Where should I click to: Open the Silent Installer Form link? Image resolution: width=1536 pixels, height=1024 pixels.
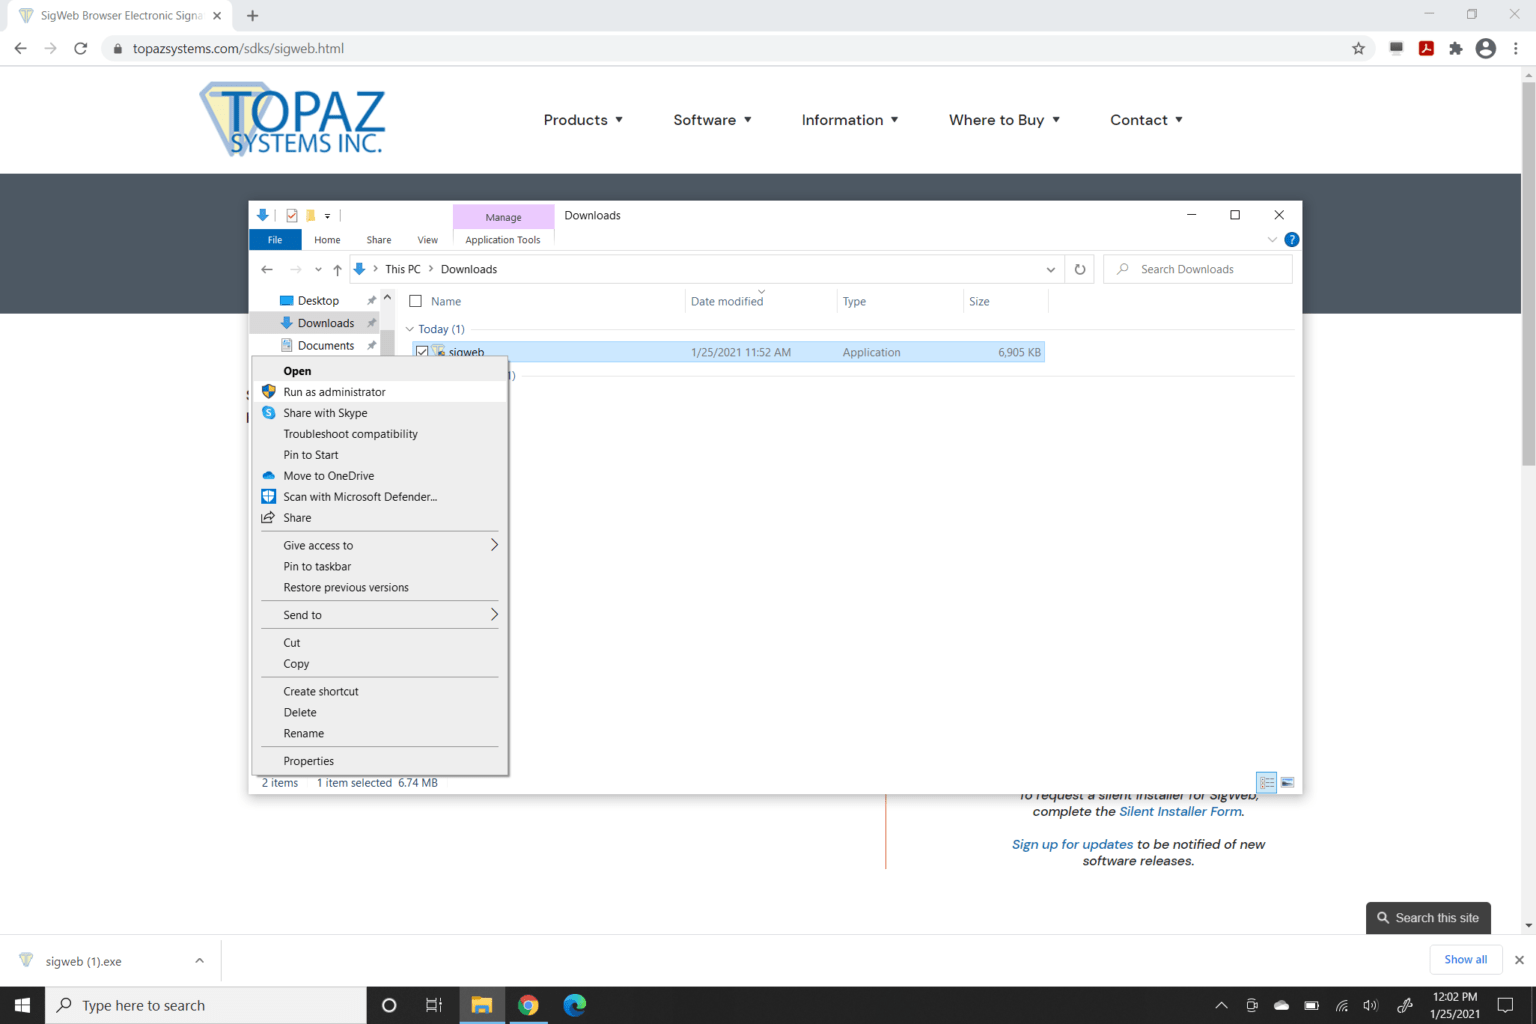[x=1180, y=811]
